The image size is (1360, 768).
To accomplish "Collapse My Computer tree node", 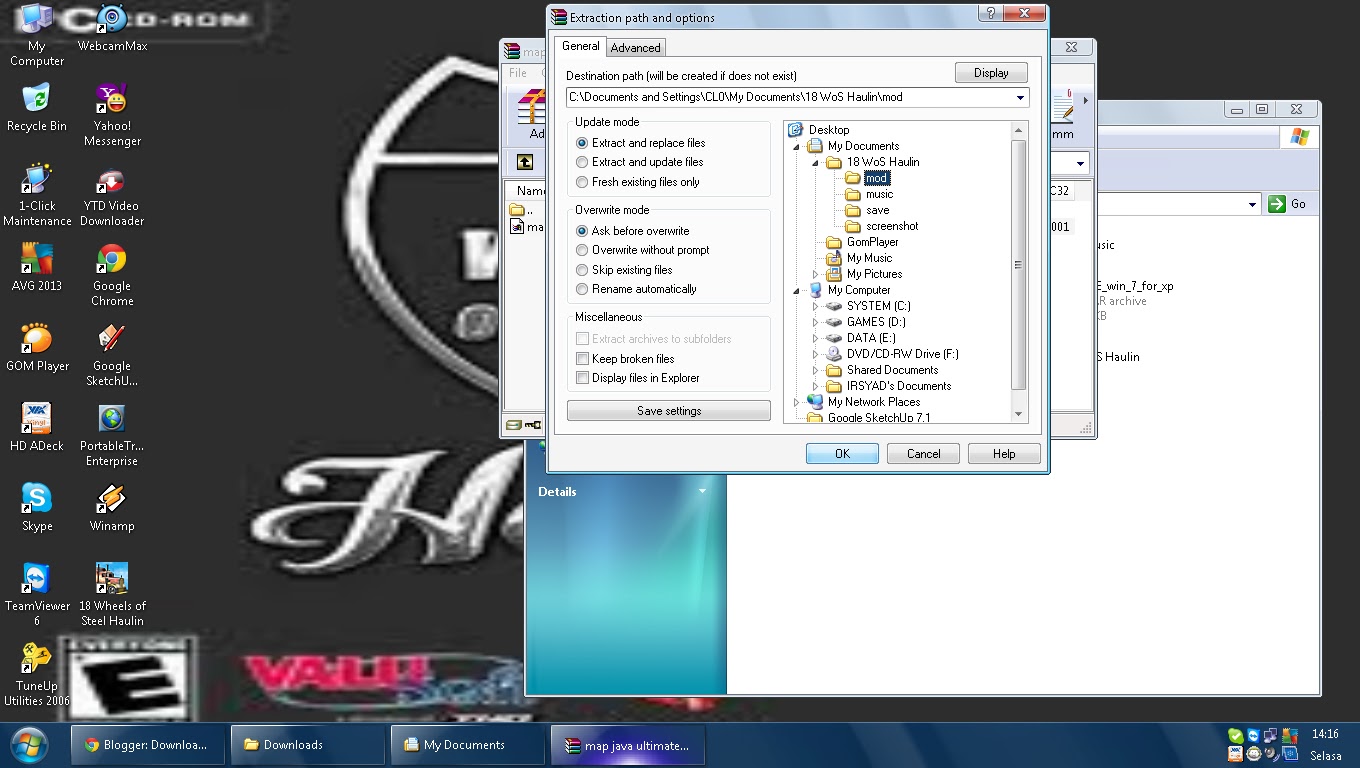I will [x=797, y=290].
